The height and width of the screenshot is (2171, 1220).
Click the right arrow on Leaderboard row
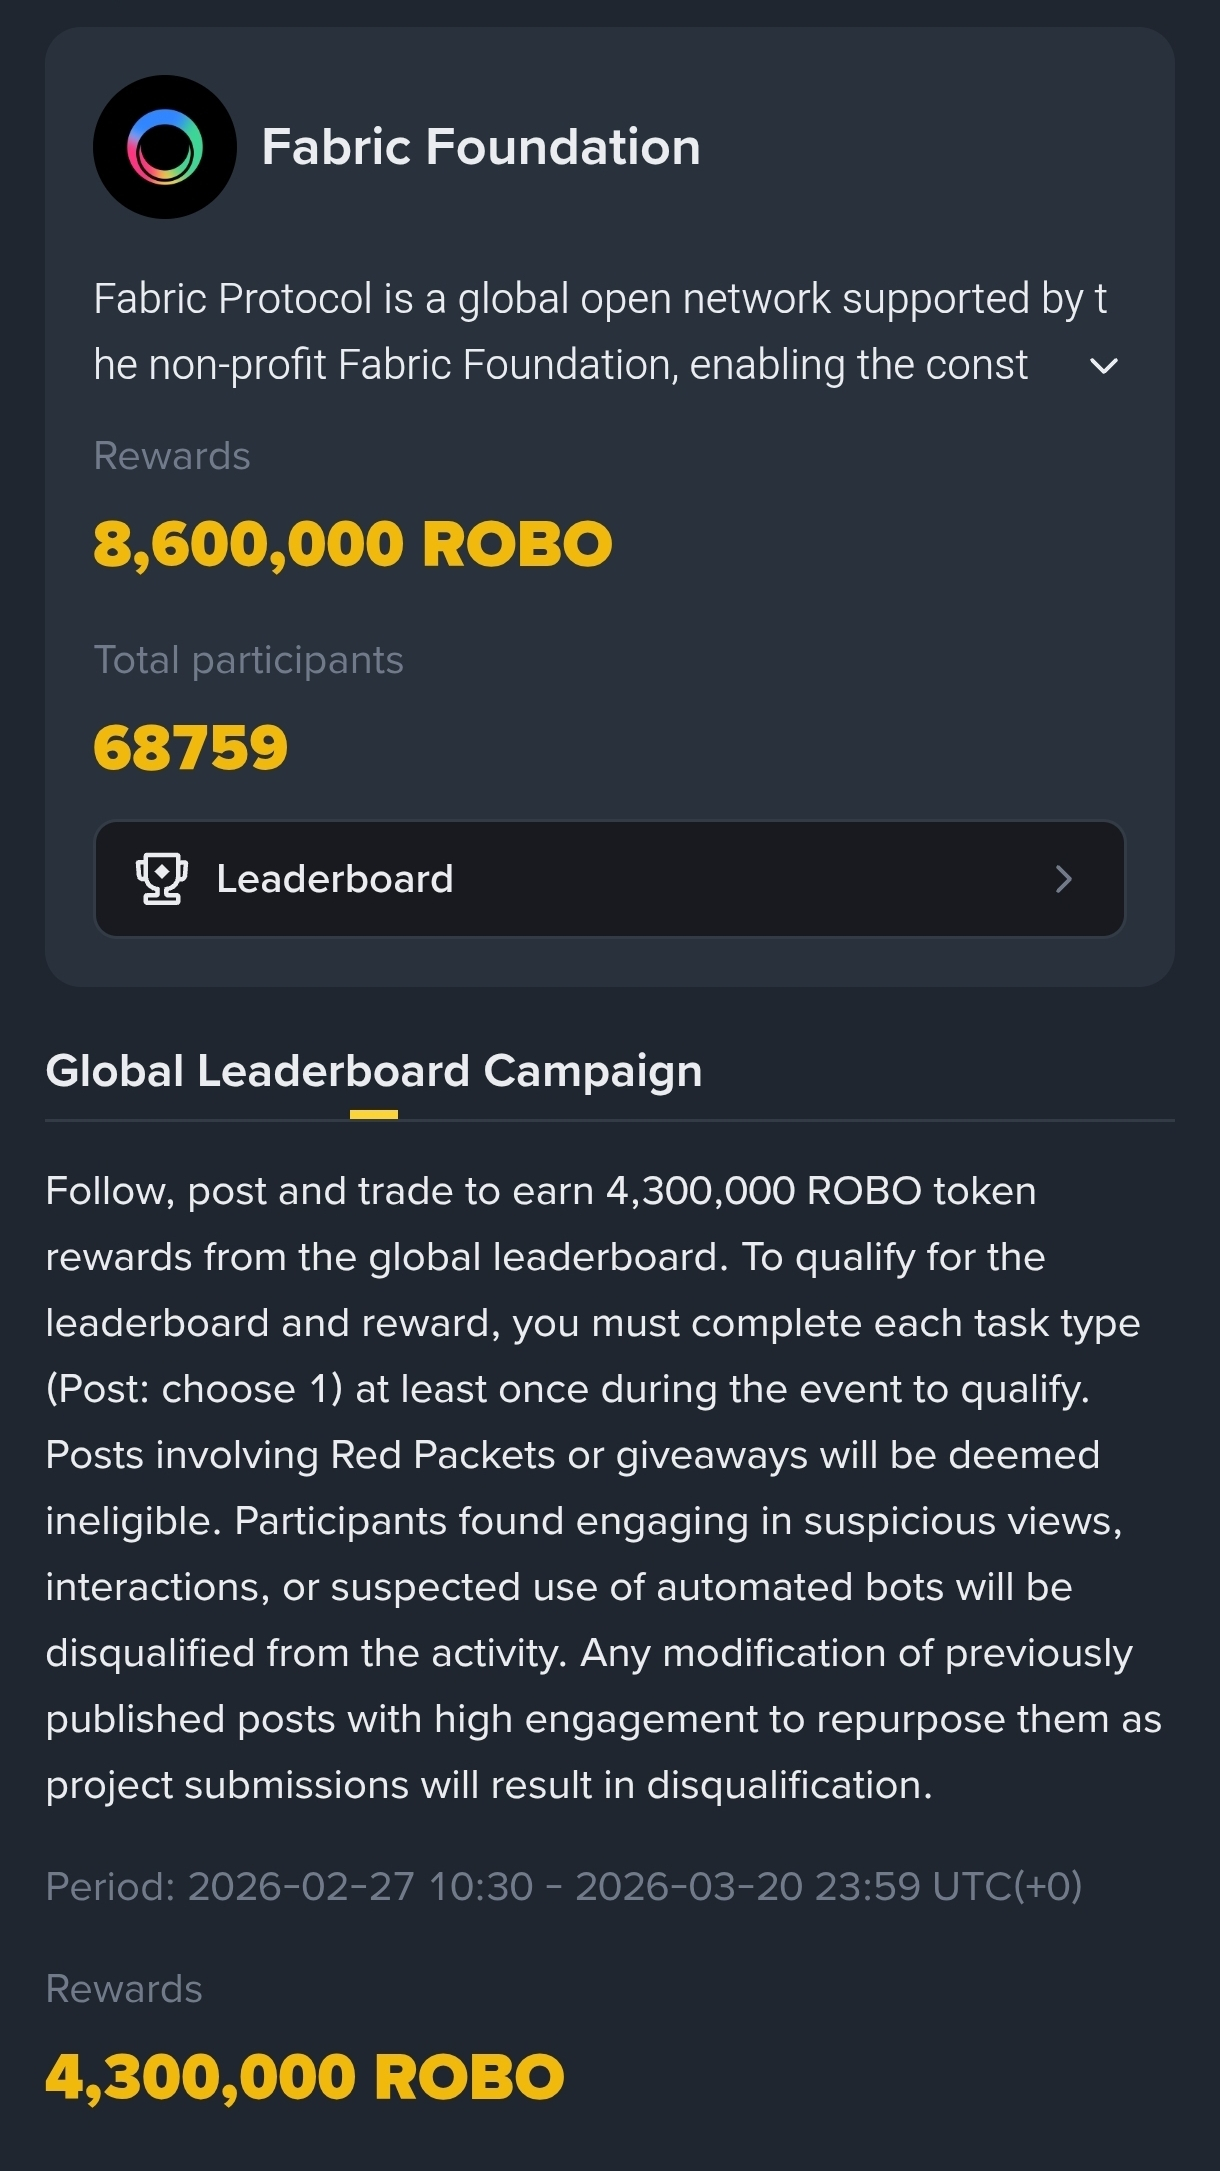point(1063,879)
